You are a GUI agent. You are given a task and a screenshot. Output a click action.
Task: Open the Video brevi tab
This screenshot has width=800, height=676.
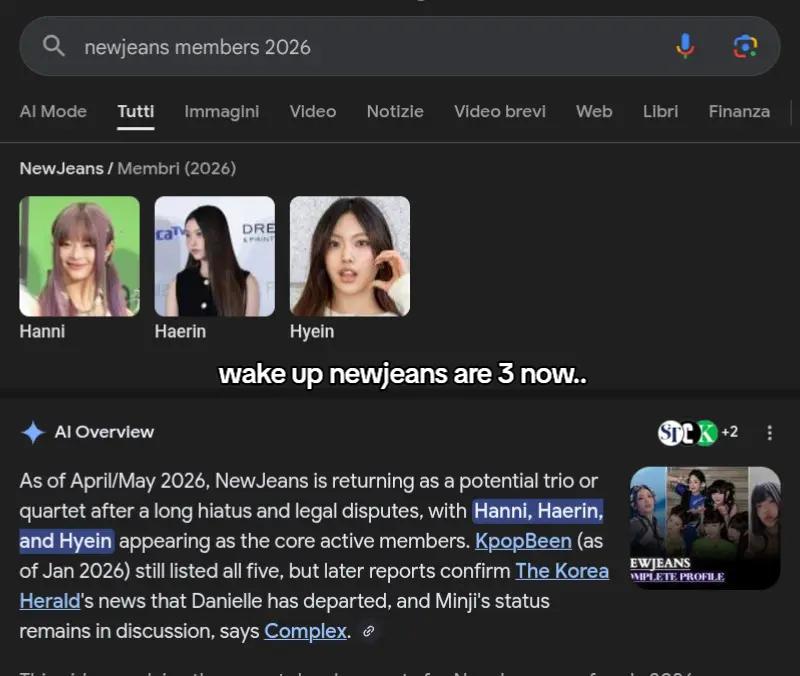click(x=500, y=111)
